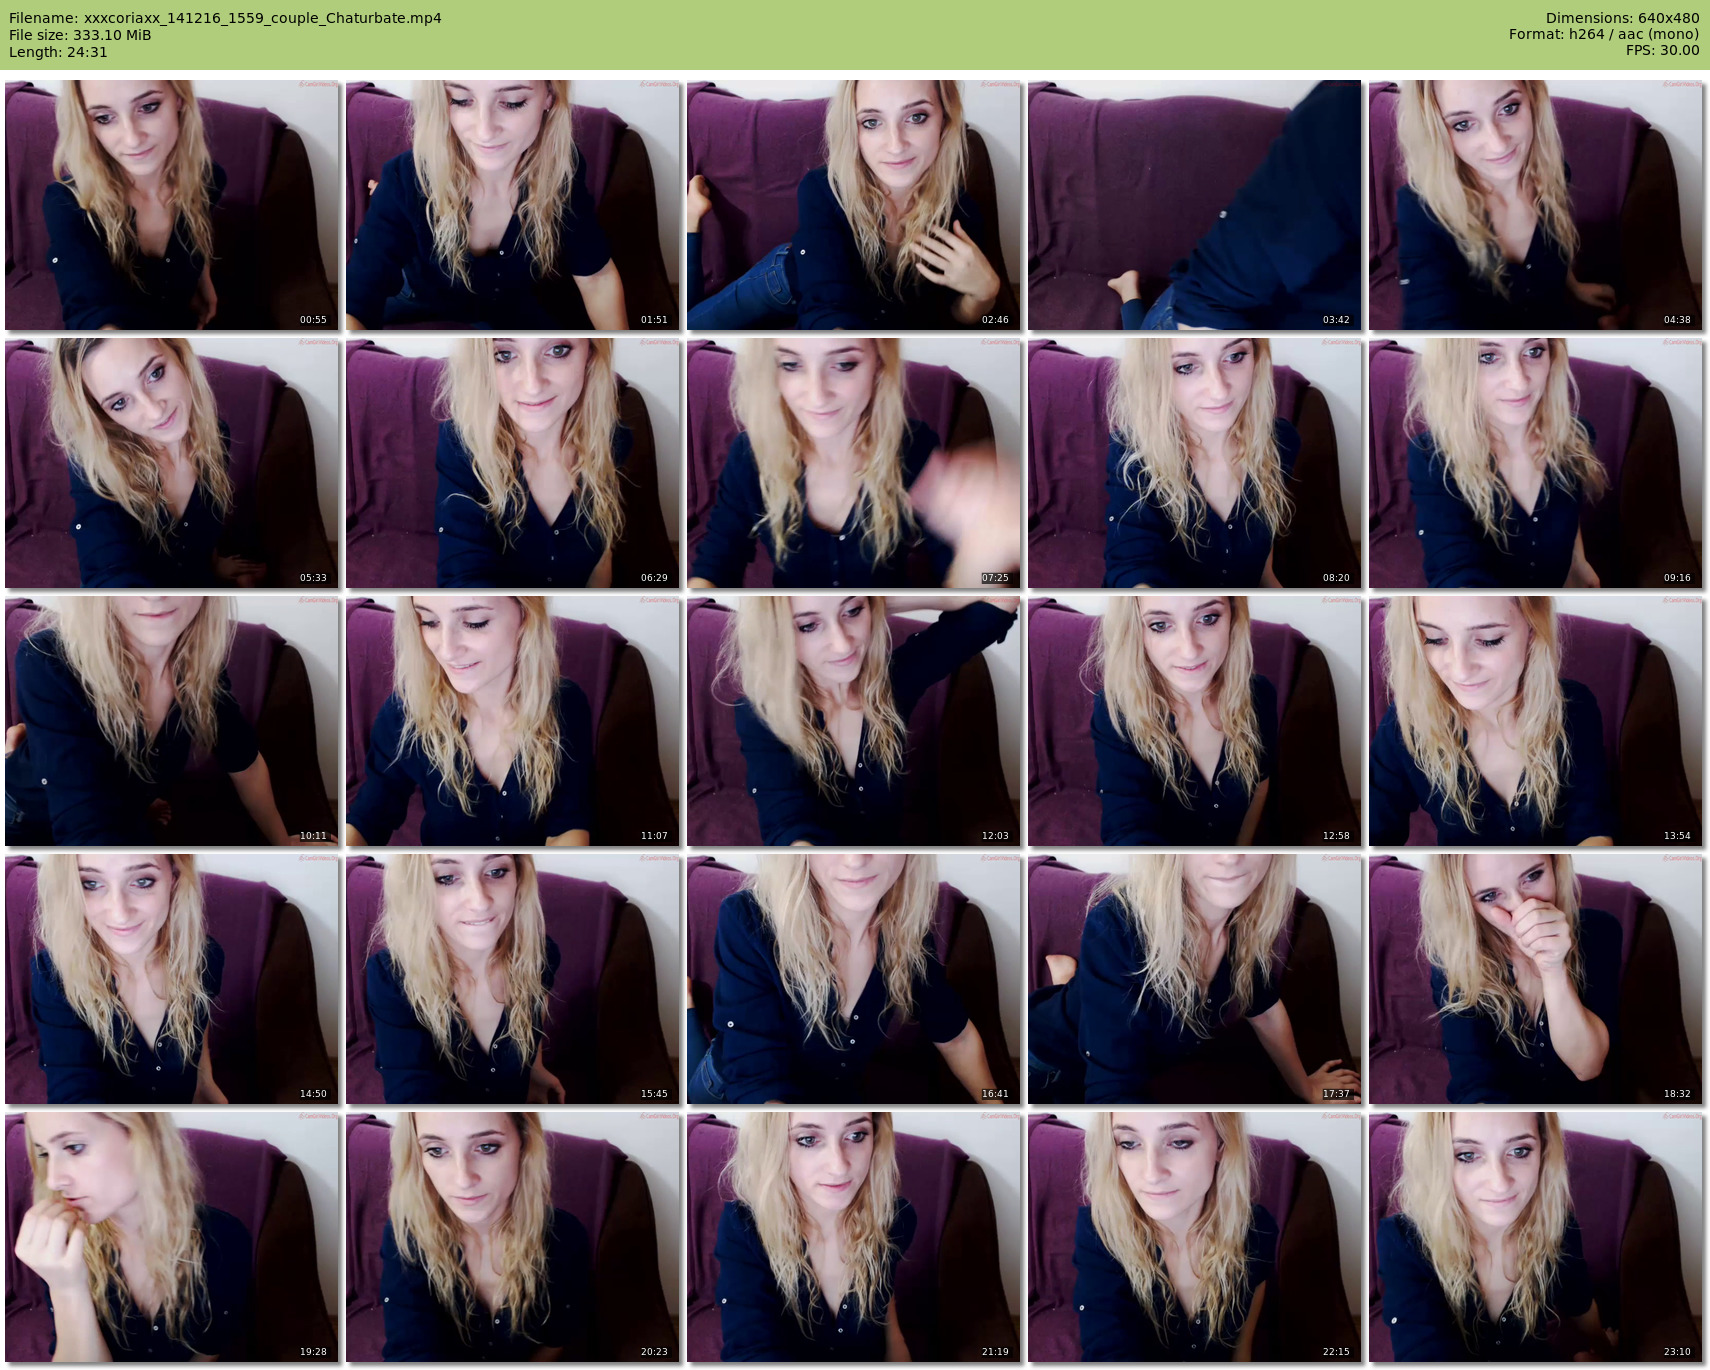Open the thumbnail stamped 00:55

pos(172,205)
